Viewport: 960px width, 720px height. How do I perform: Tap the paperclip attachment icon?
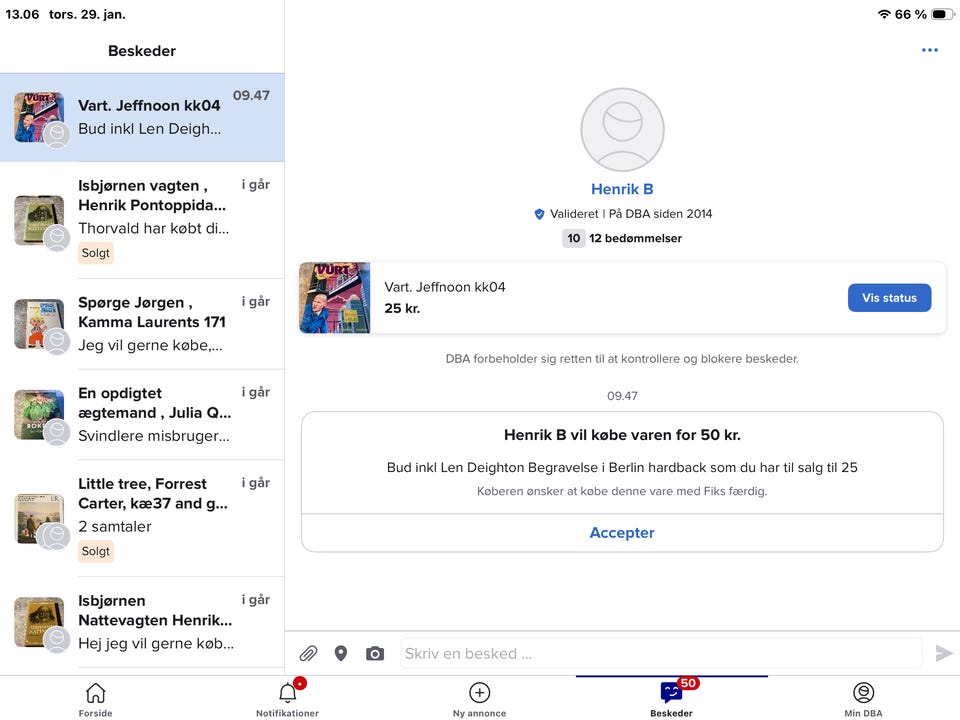(x=308, y=654)
